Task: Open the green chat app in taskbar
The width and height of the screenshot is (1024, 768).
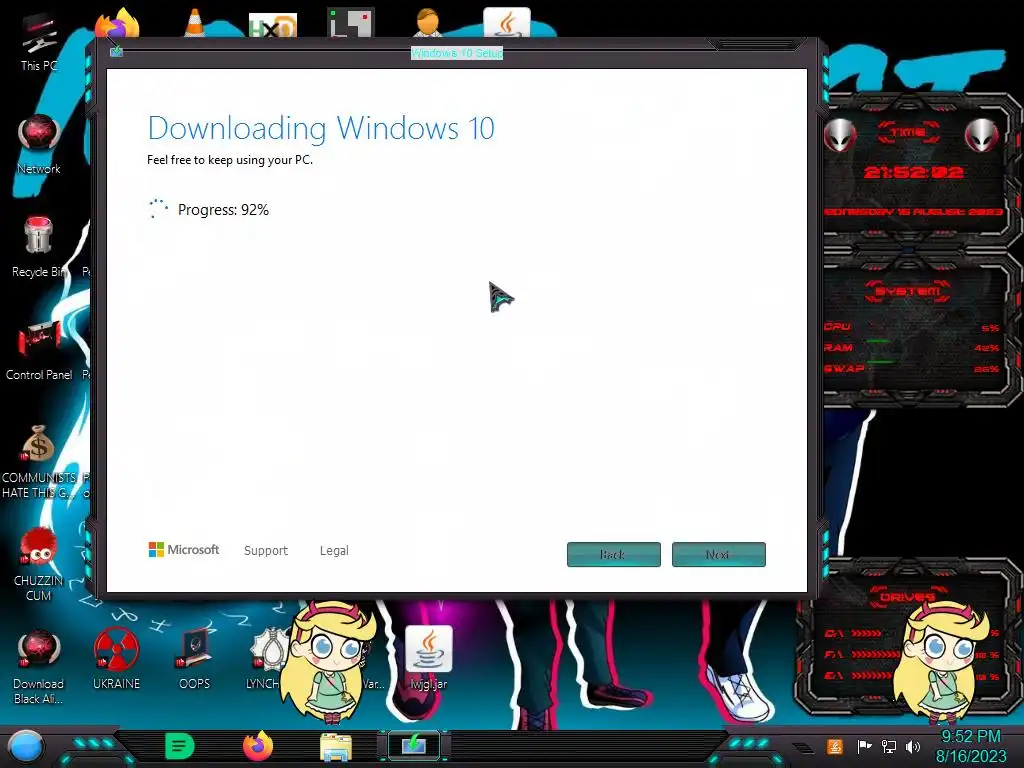Action: click(180, 746)
